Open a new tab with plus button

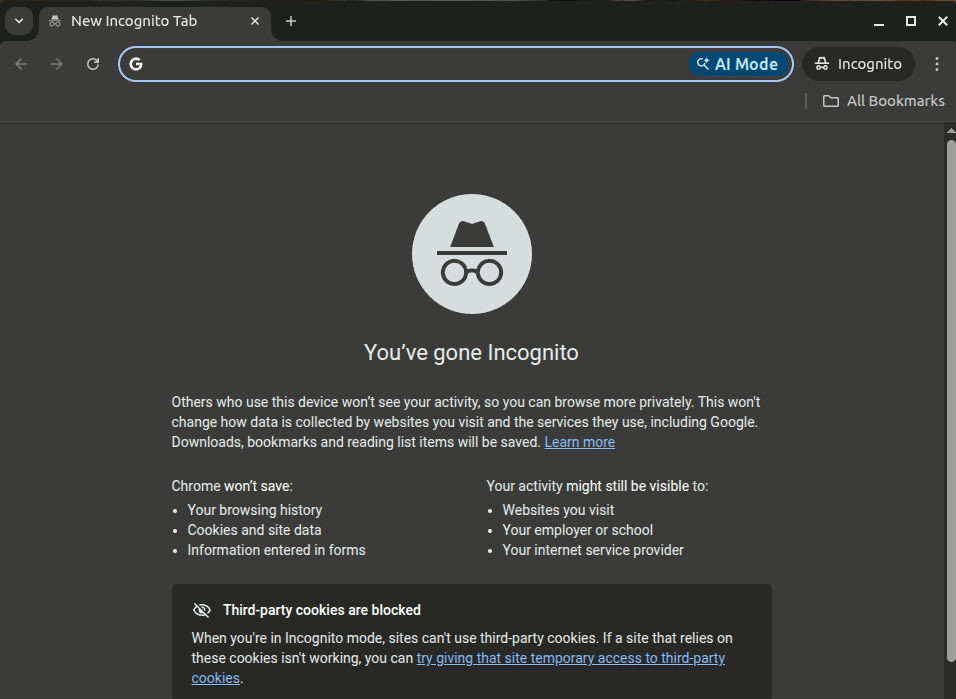tap(291, 21)
